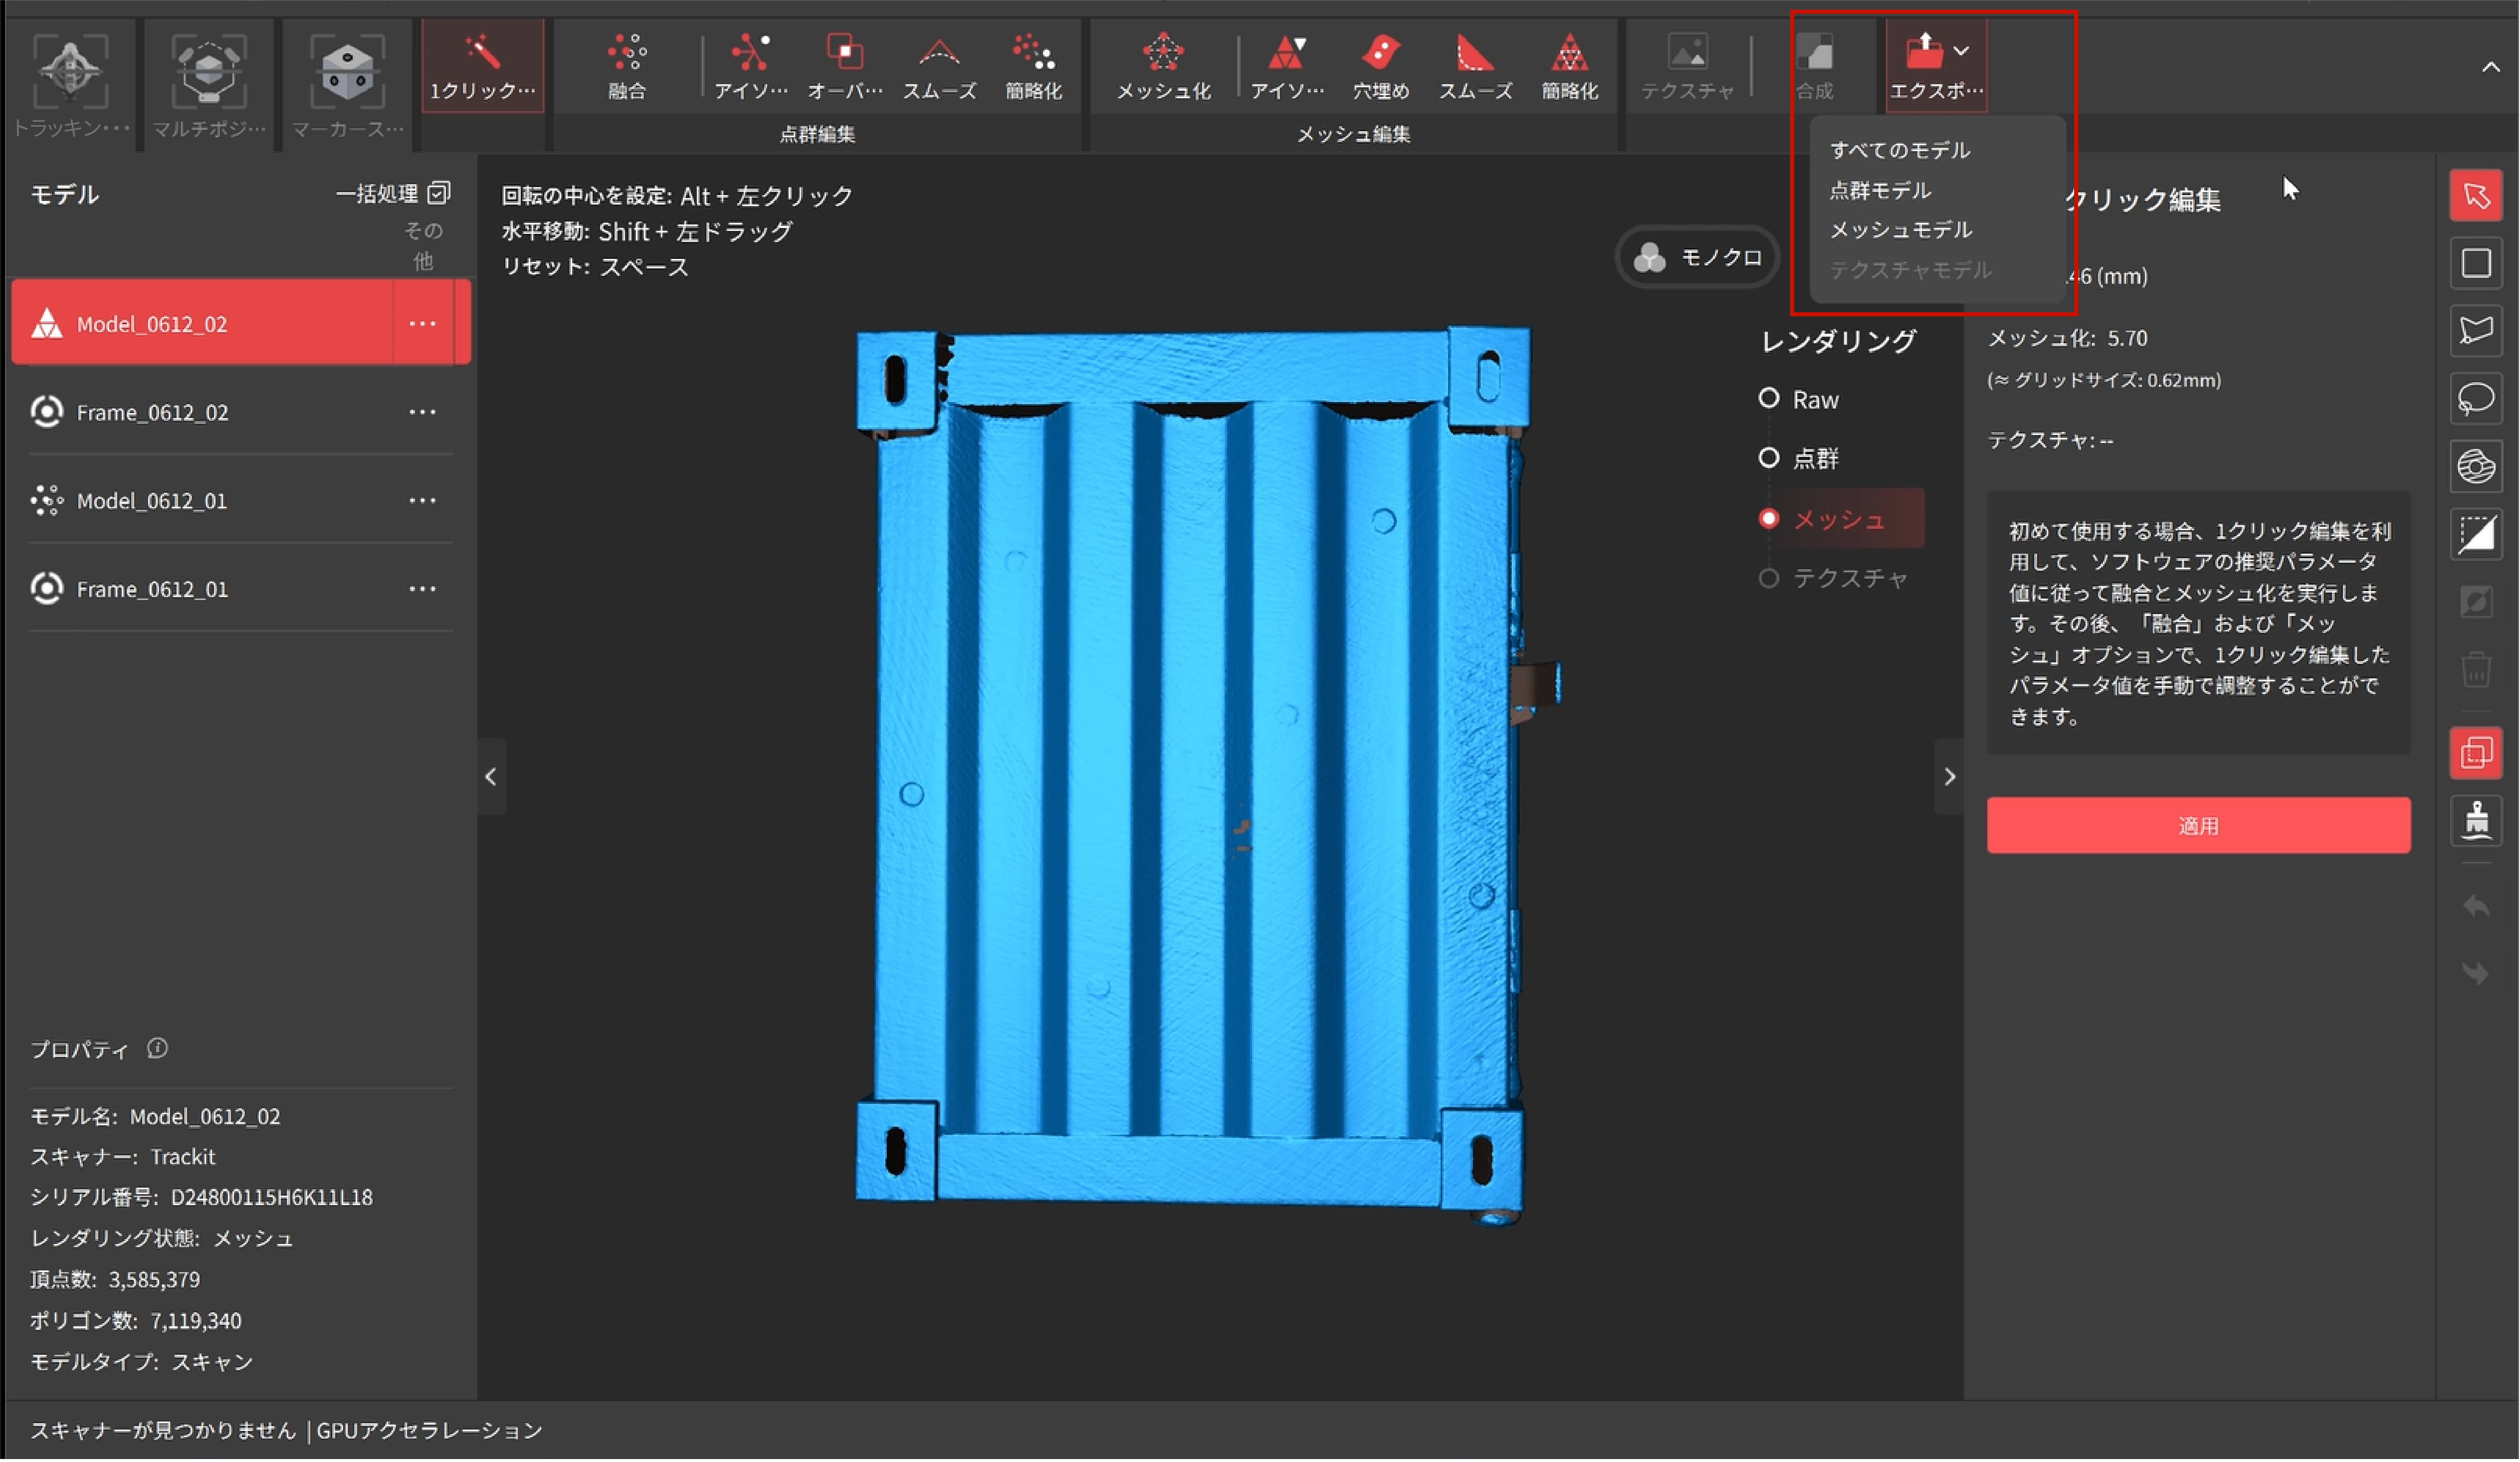Image resolution: width=2520 pixels, height=1462 pixels.
Task: Choose the lasso selection tool in right sidebar
Action: tap(2475, 399)
